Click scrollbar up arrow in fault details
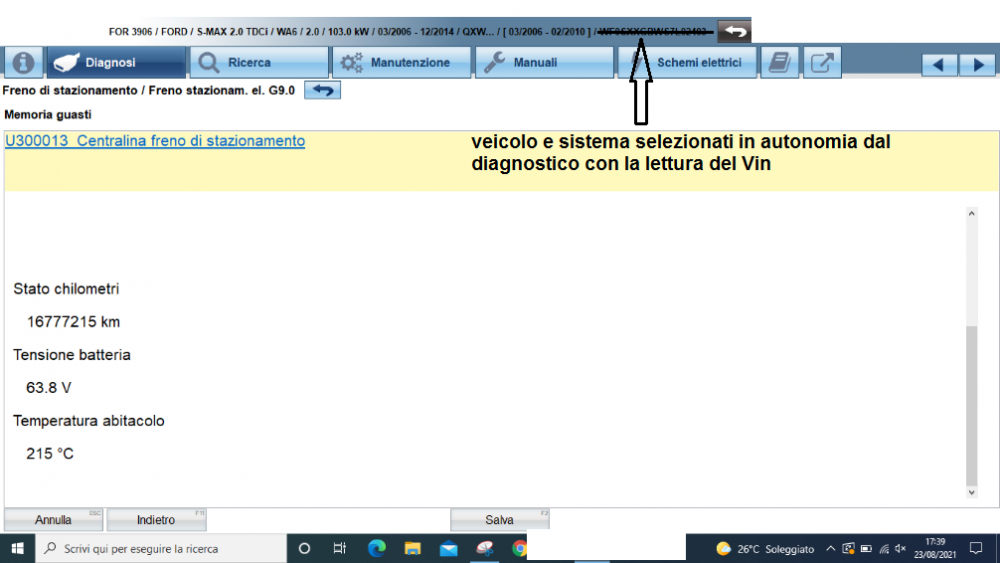1000x563 pixels. click(971, 214)
